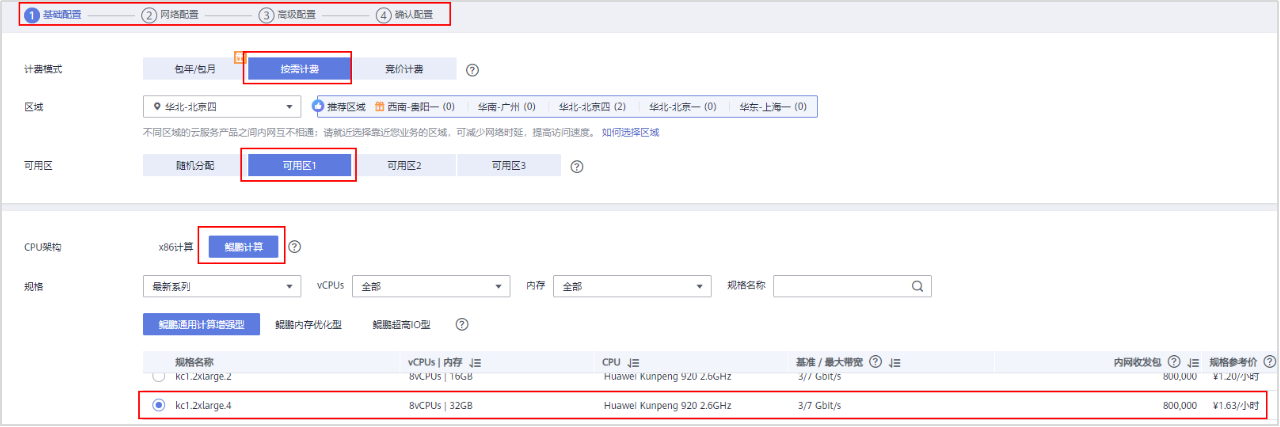Viewport: 1280px width, 427px height.
Task: Select 可用区3 availability zone
Action: 508,166
